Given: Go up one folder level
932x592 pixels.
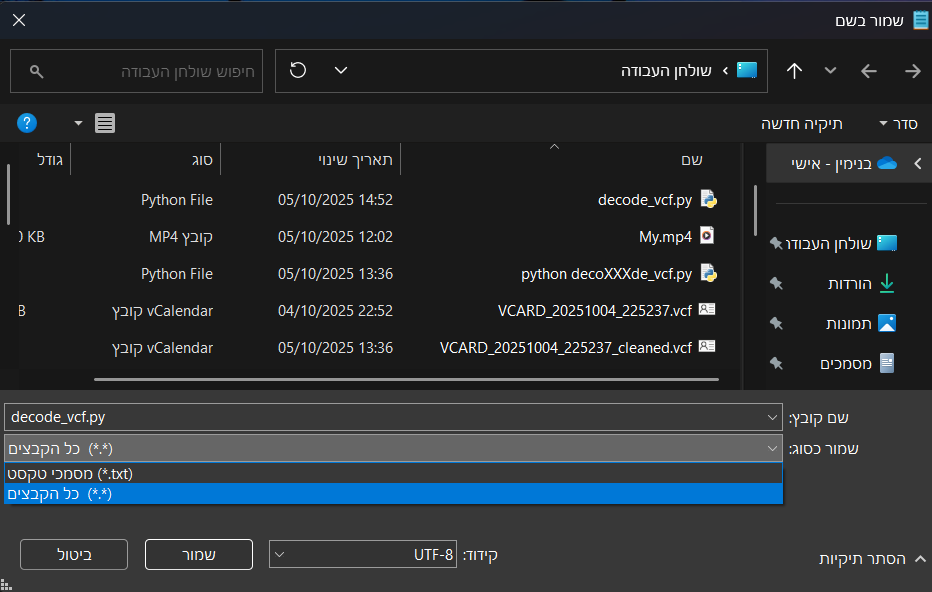Looking at the screenshot, I should [x=794, y=71].
